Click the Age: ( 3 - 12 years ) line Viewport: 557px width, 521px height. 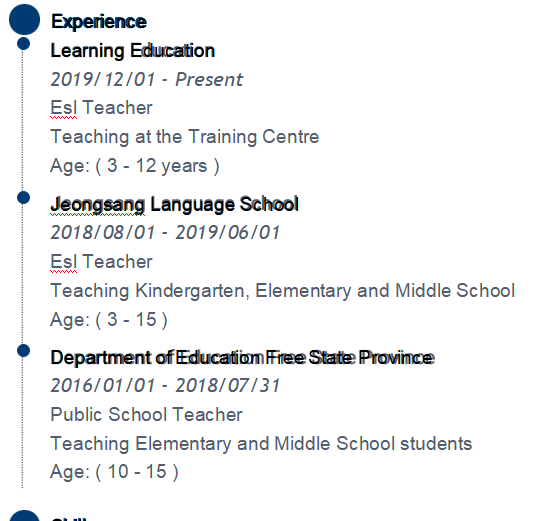pos(135,166)
